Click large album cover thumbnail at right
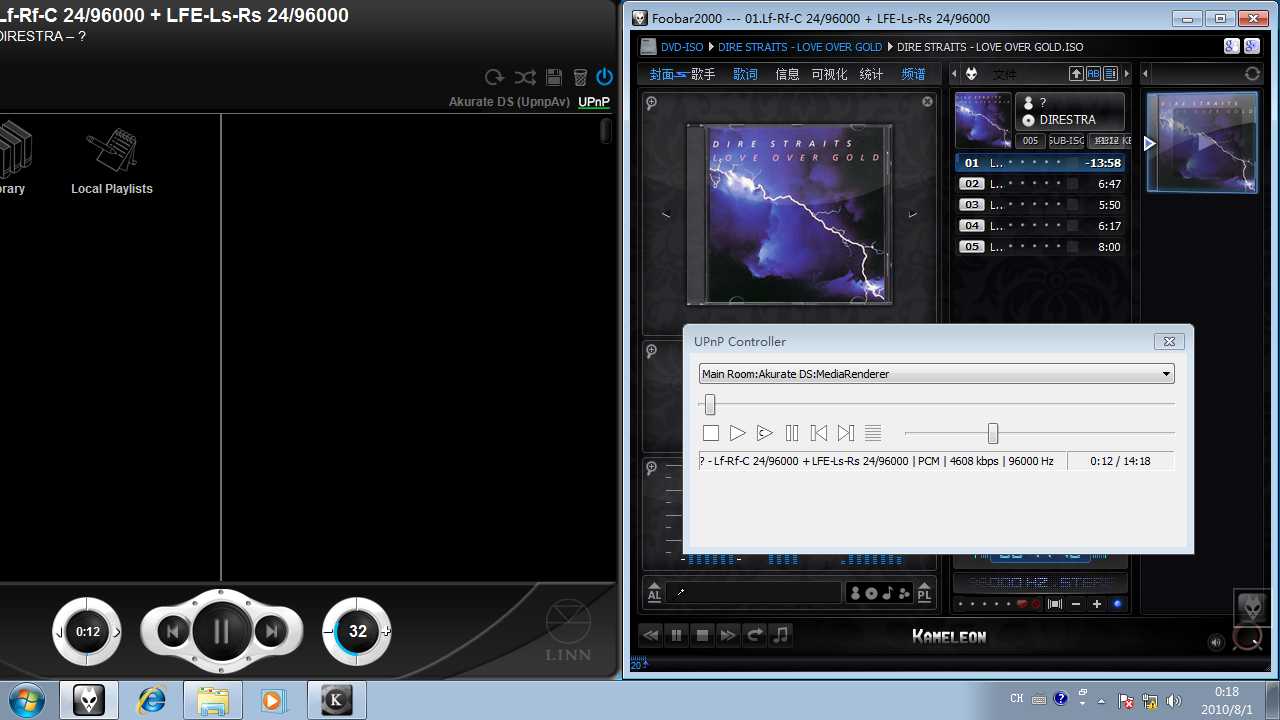 tap(1202, 142)
